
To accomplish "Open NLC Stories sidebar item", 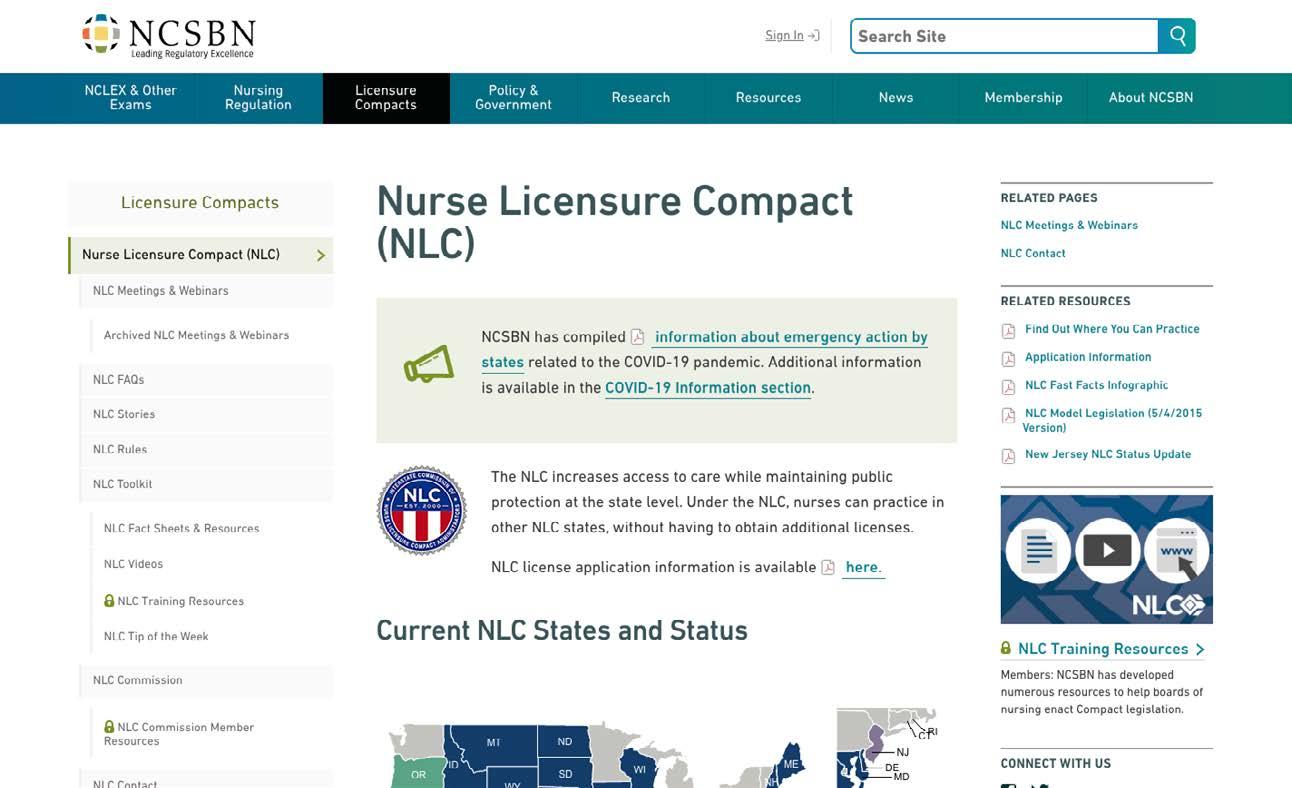I will point(206,414).
